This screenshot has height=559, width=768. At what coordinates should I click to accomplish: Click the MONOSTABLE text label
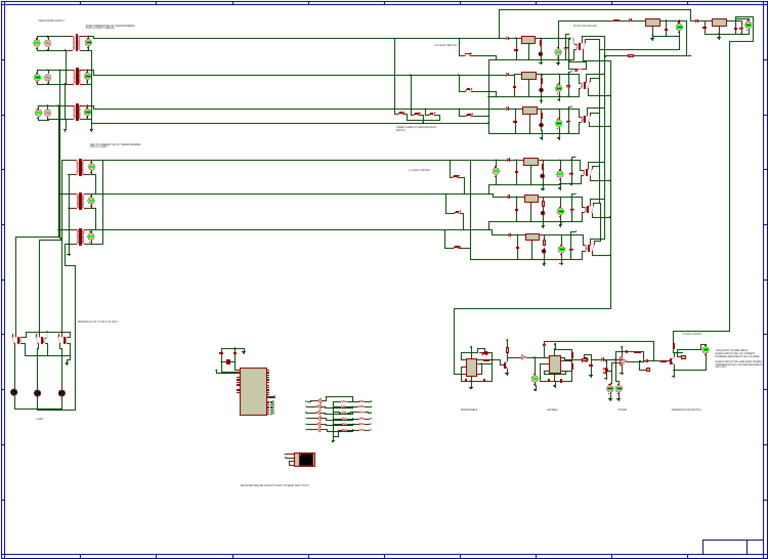click(469, 409)
